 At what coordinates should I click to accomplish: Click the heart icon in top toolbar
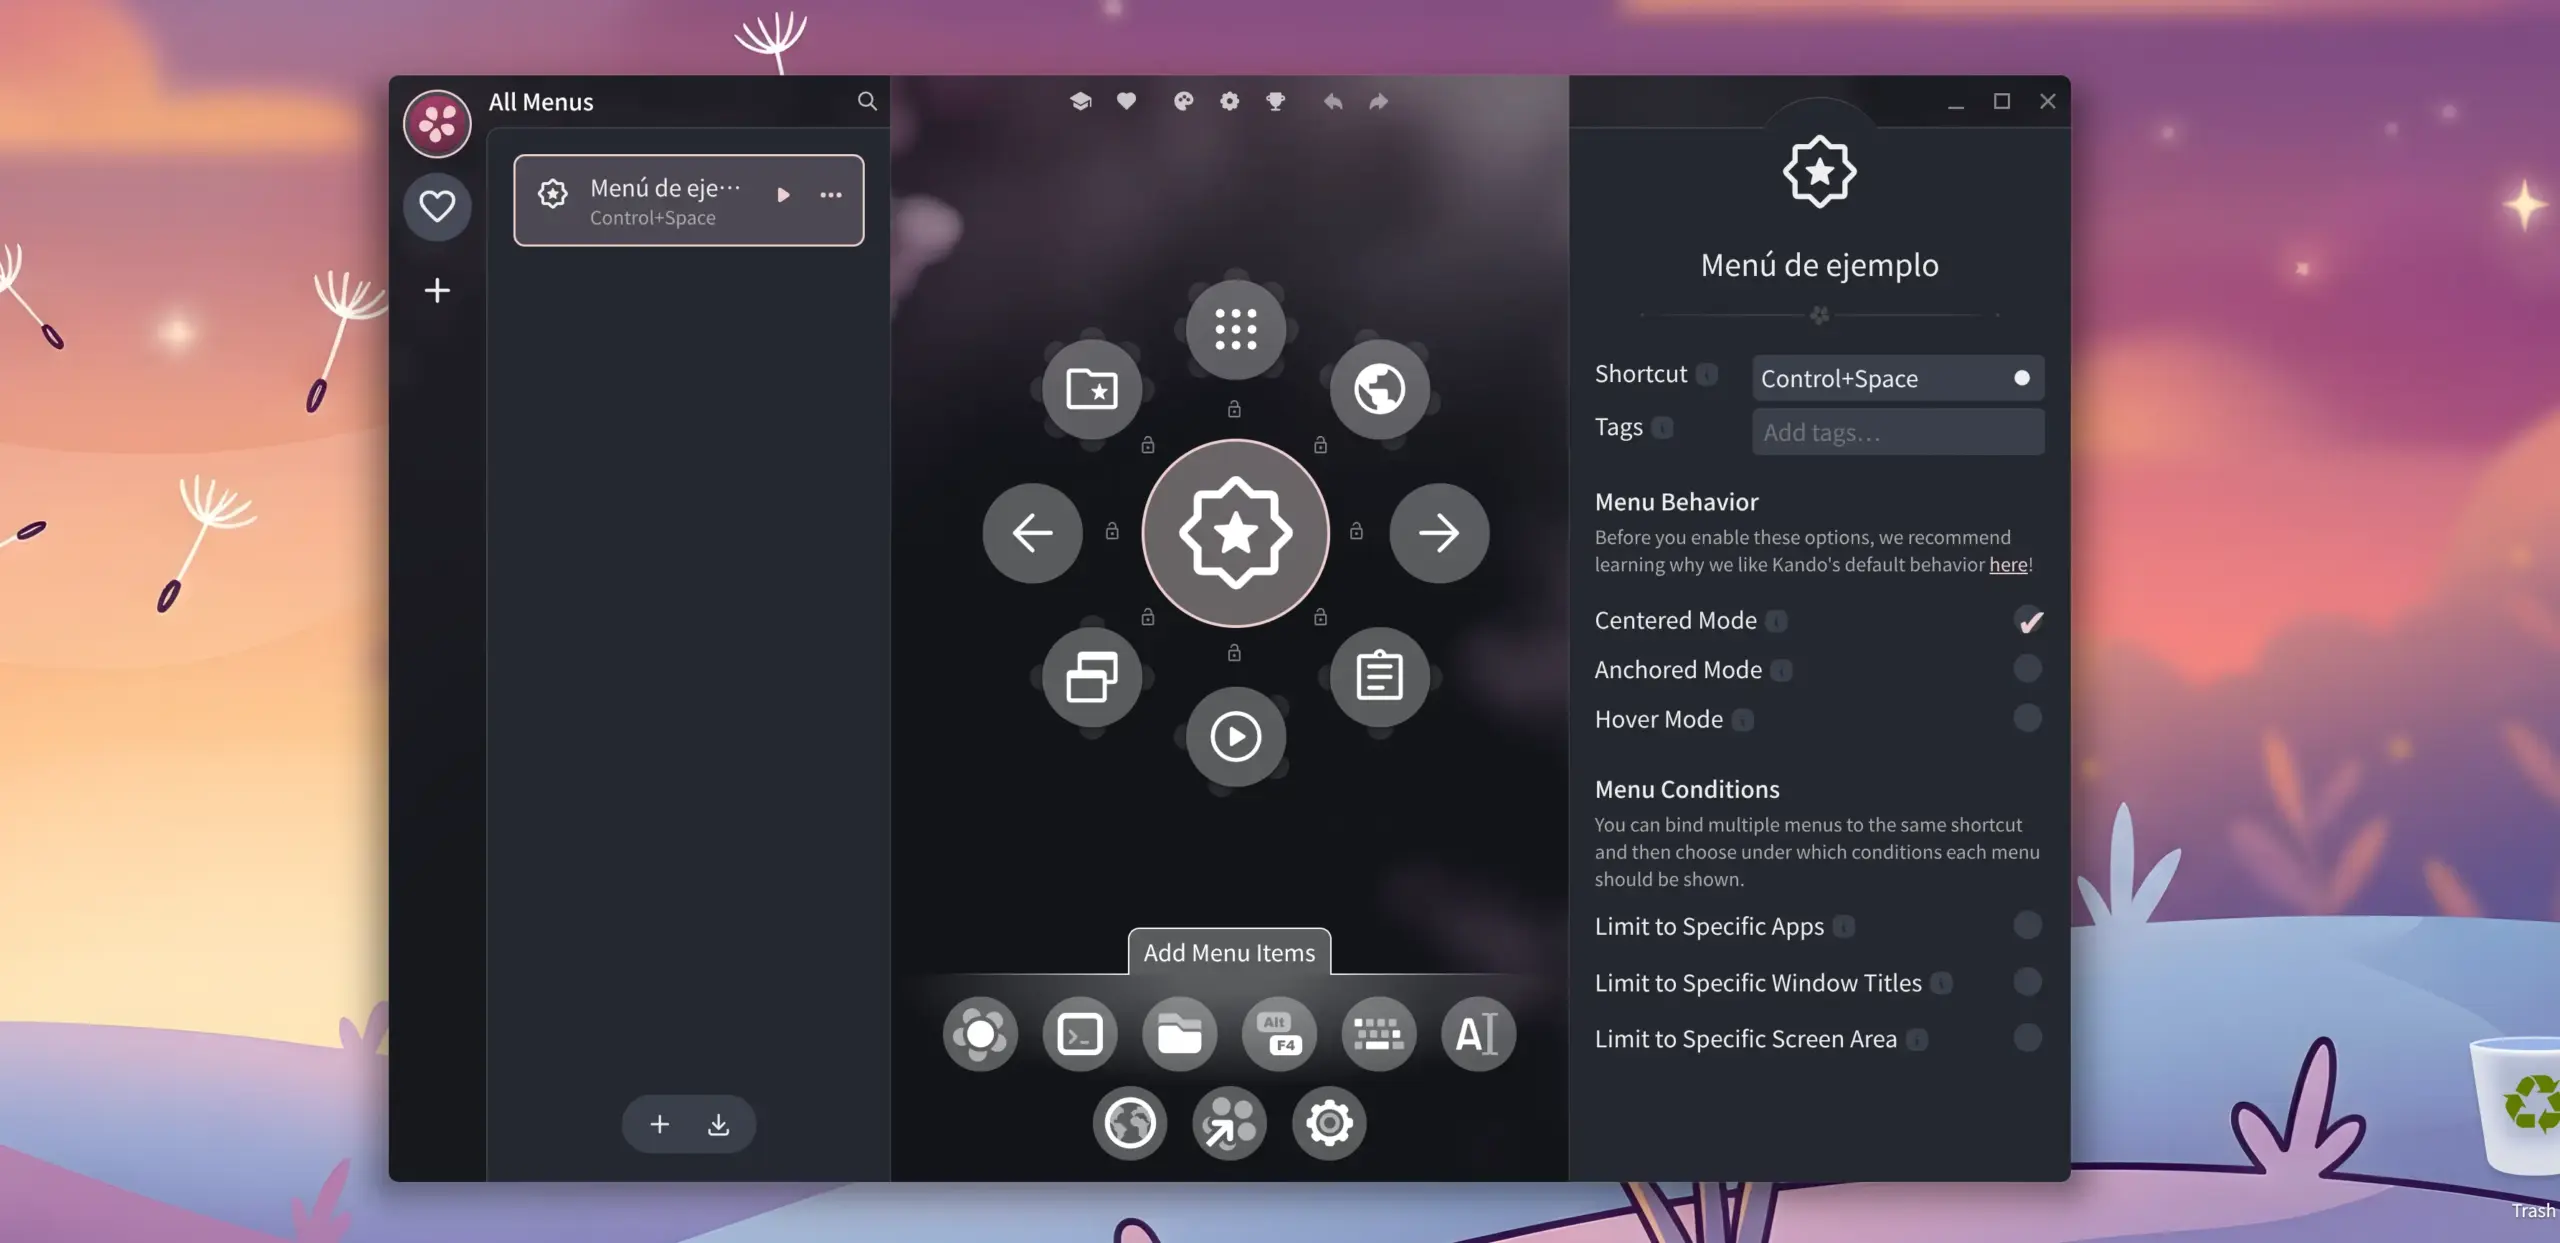click(x=1126, y=101)
